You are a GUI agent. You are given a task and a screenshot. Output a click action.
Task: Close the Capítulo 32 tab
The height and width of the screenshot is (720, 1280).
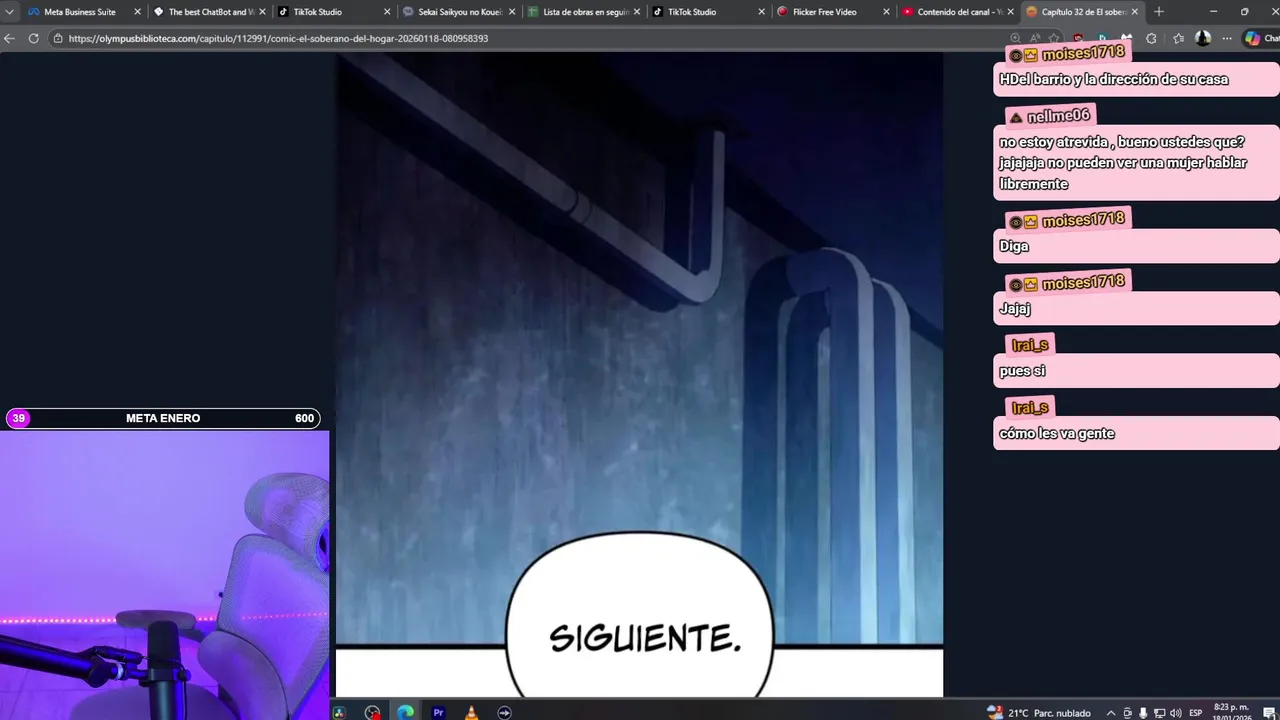(x=1135, y=12)
